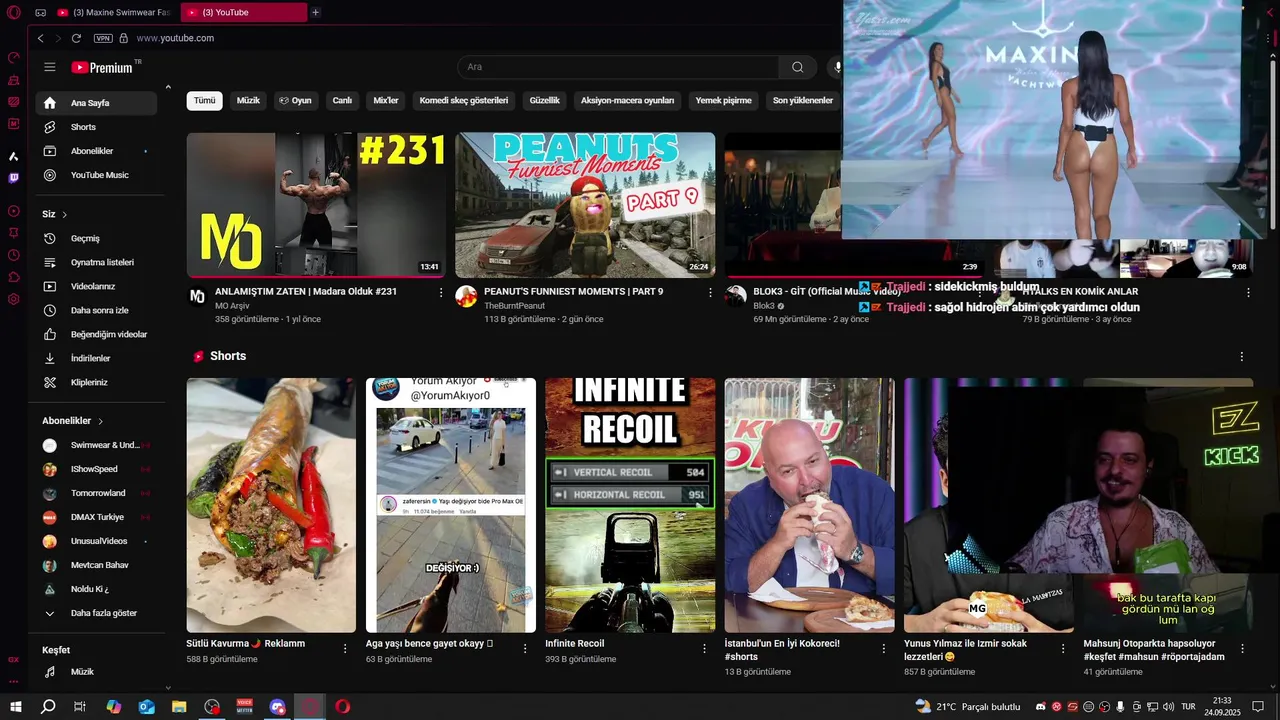Open the Shorts shelf three-dot menu
The image size is (1280, 720).
tap(1241, 357)
